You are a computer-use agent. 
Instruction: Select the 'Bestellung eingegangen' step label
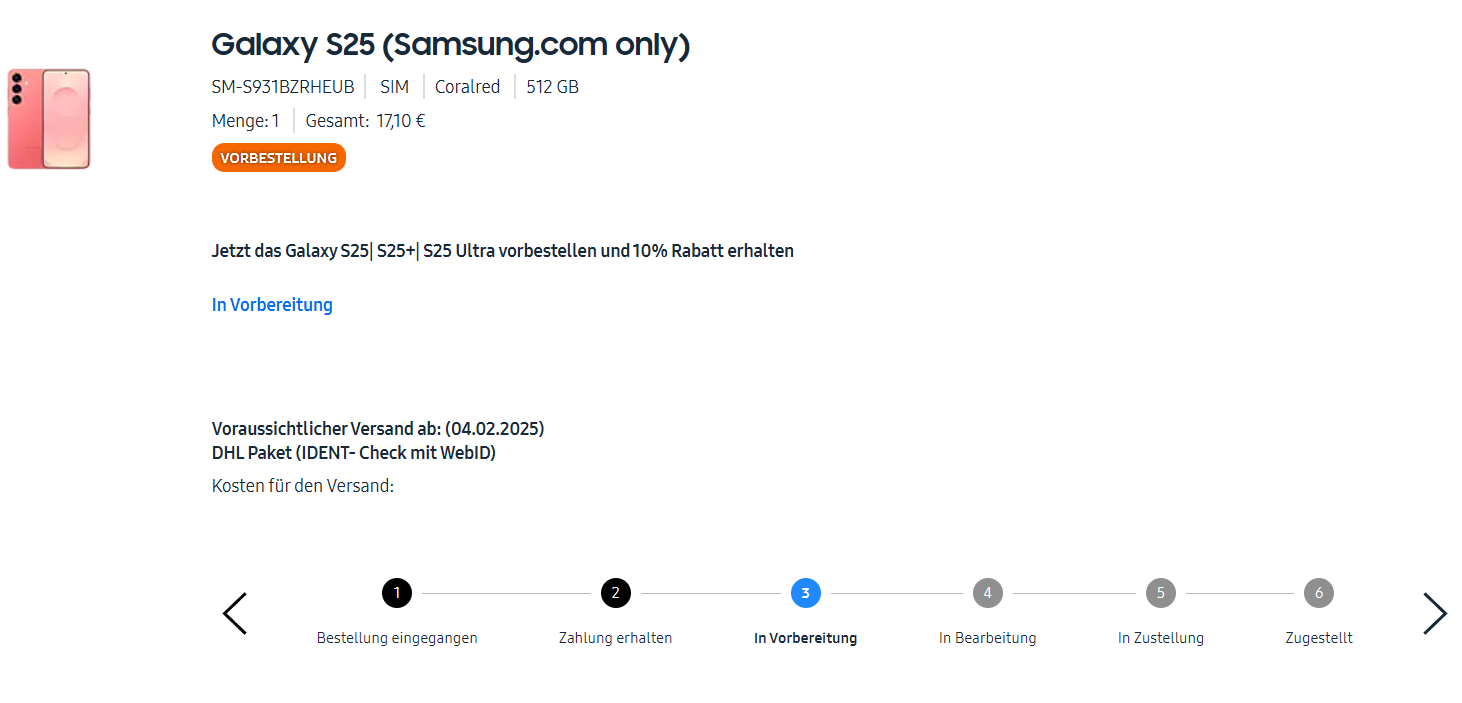397,638
